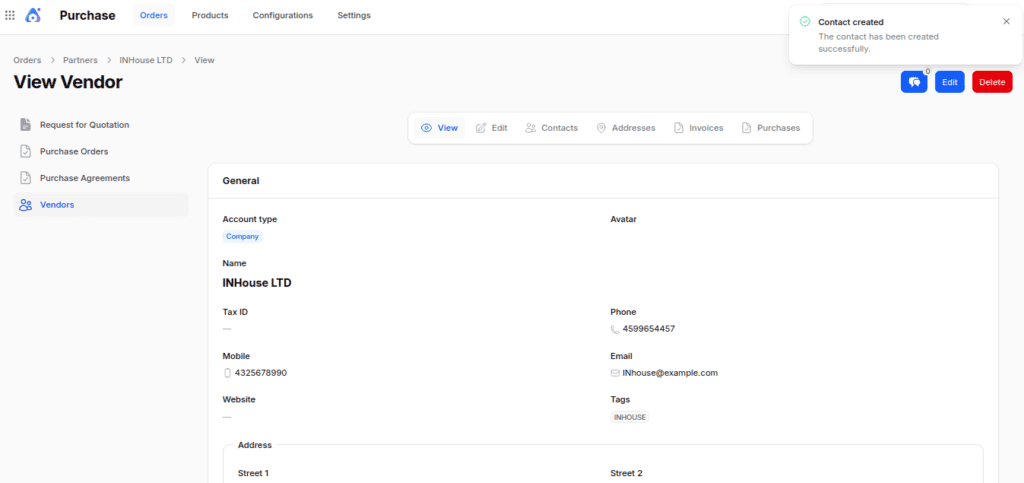This screenshot has width=1024, height=483.
Task: Click the email INhouse@example.com
Action: tap(670, 373)
